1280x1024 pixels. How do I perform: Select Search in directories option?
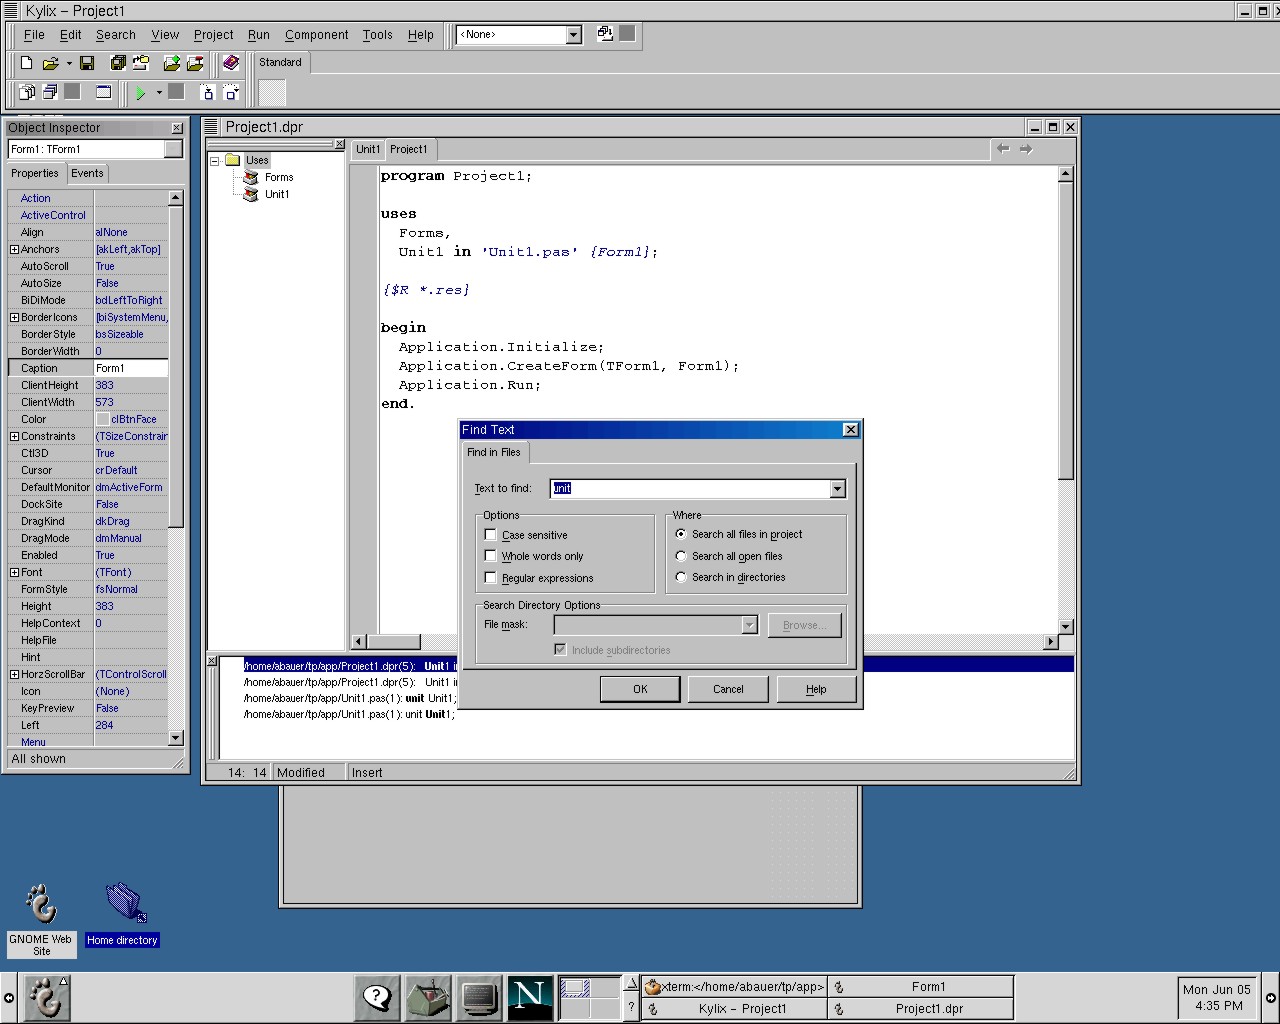click(681, 577)
